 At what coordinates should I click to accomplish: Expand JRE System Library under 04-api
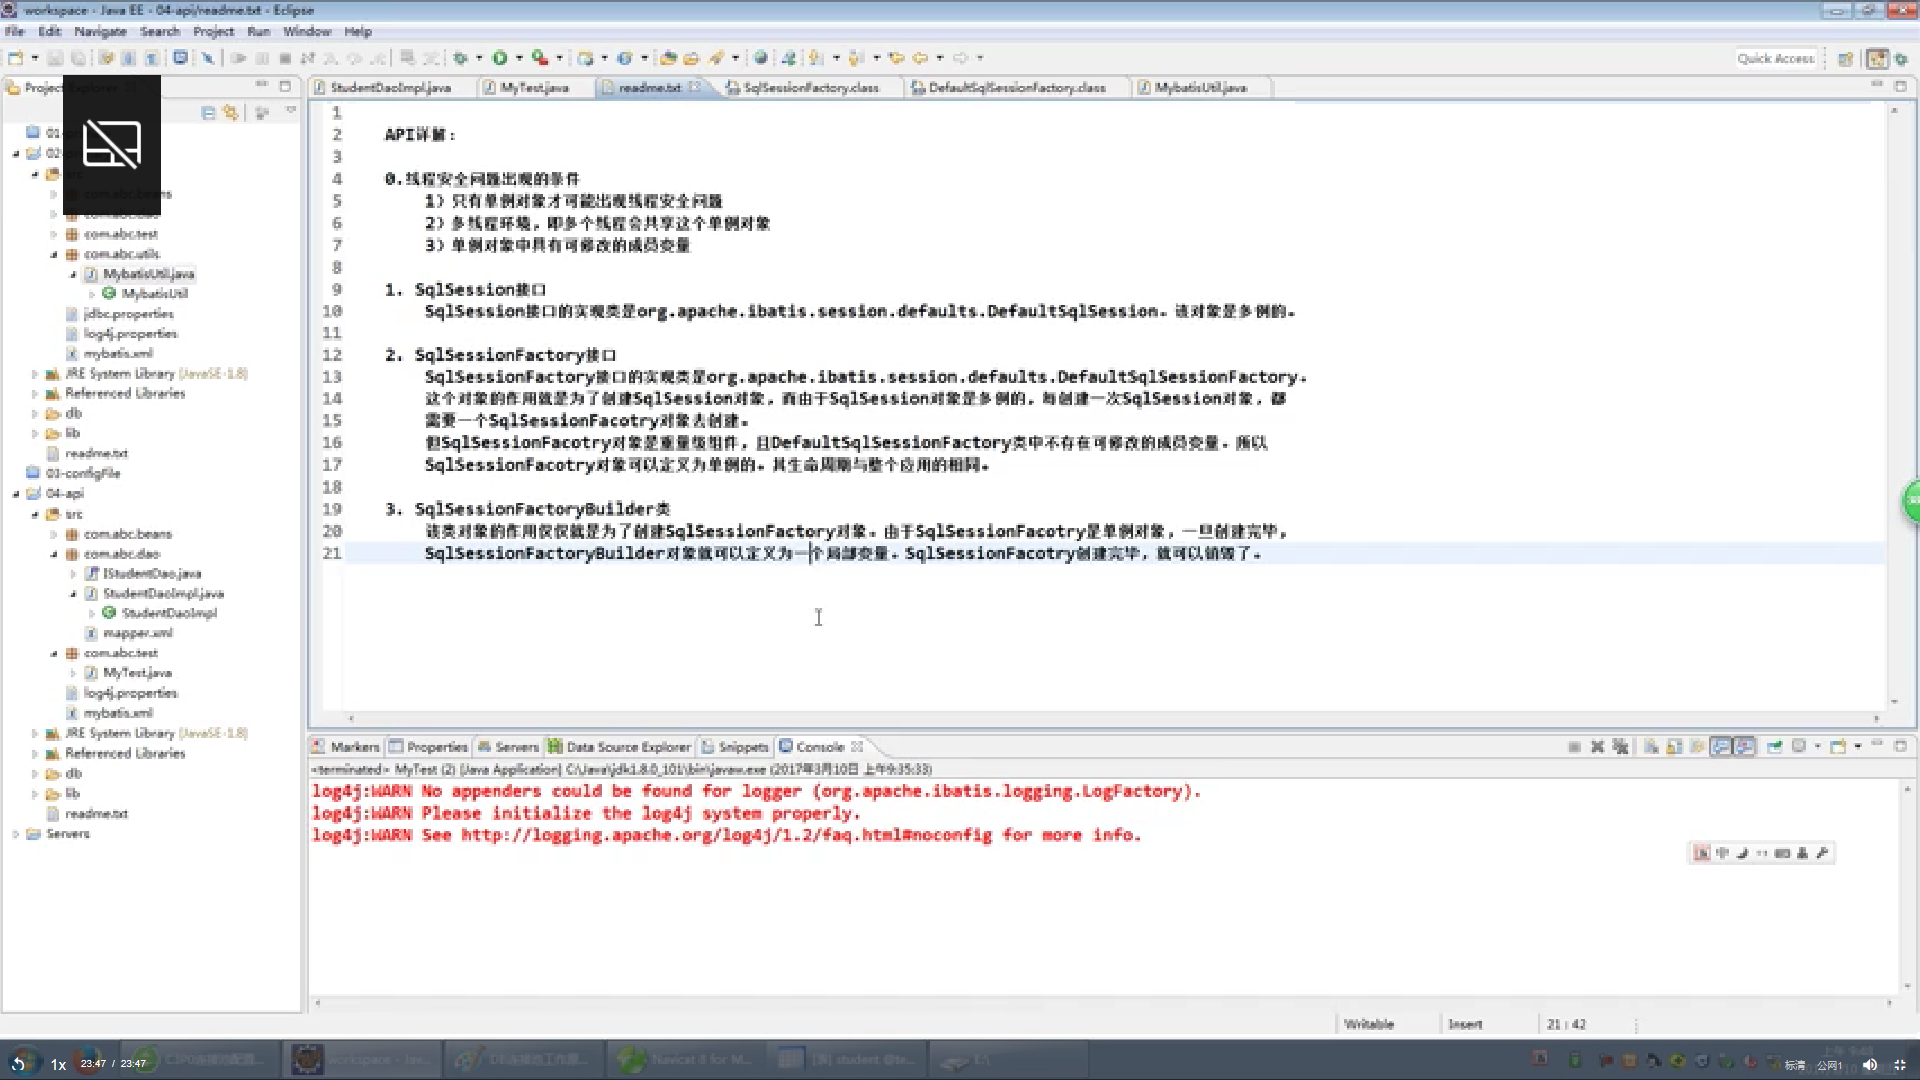35,733
